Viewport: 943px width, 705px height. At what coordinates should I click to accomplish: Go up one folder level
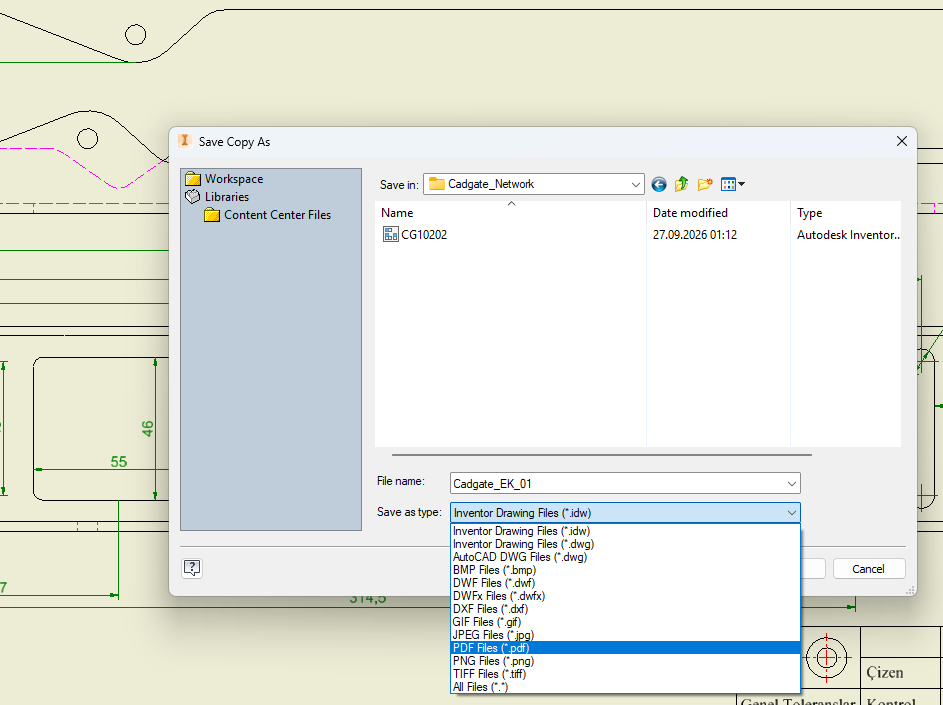click(681, 185)
